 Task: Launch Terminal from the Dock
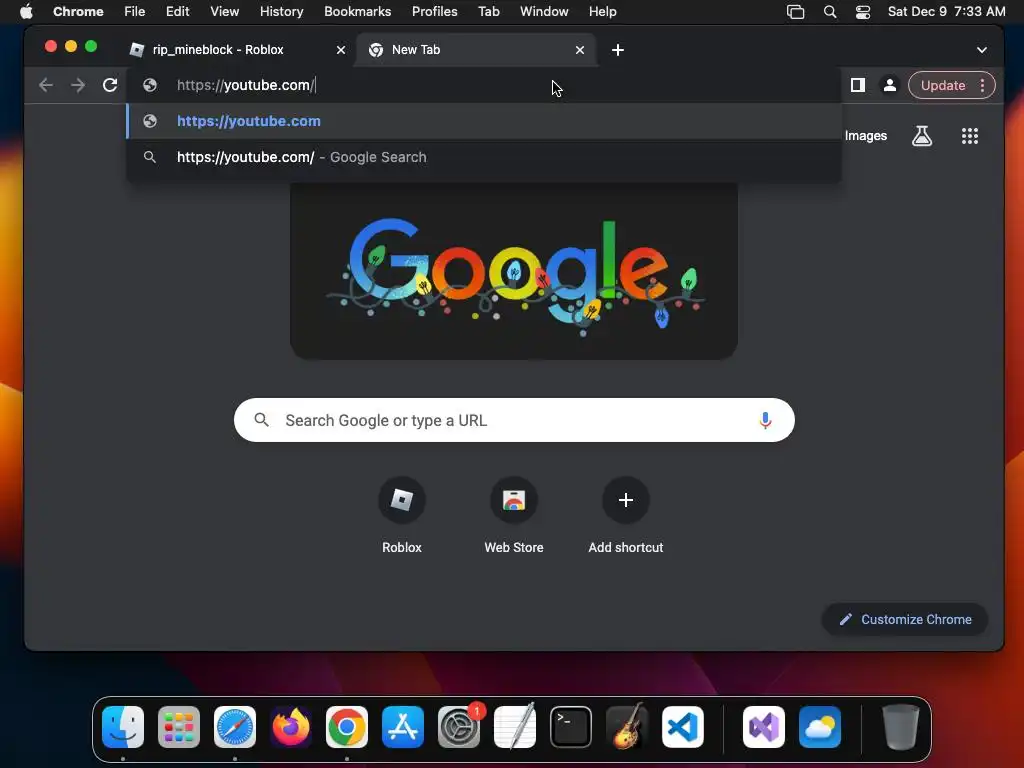tap(571, 727)
